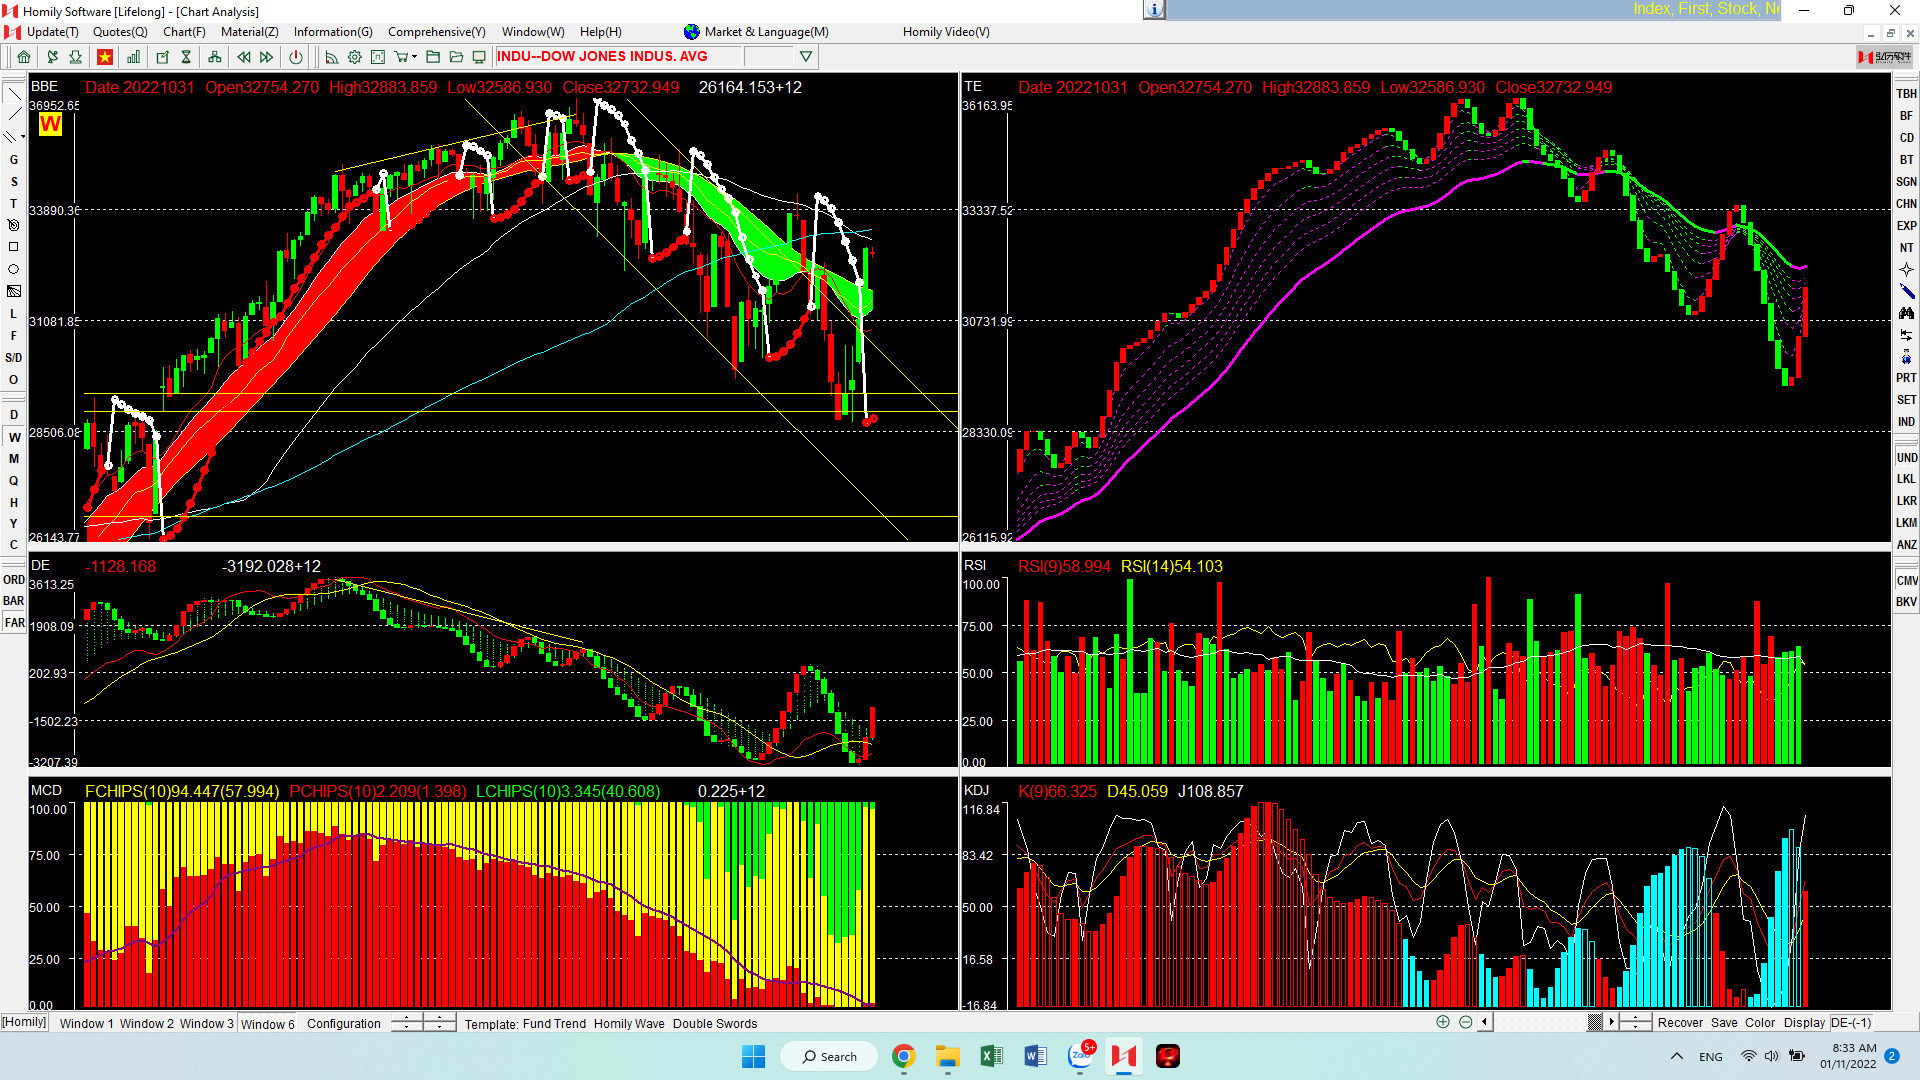The width and height of the screenshot is (1920, 1080).
Task: Click the Color option in bottom bar
Action: tap(1759, 1022)
